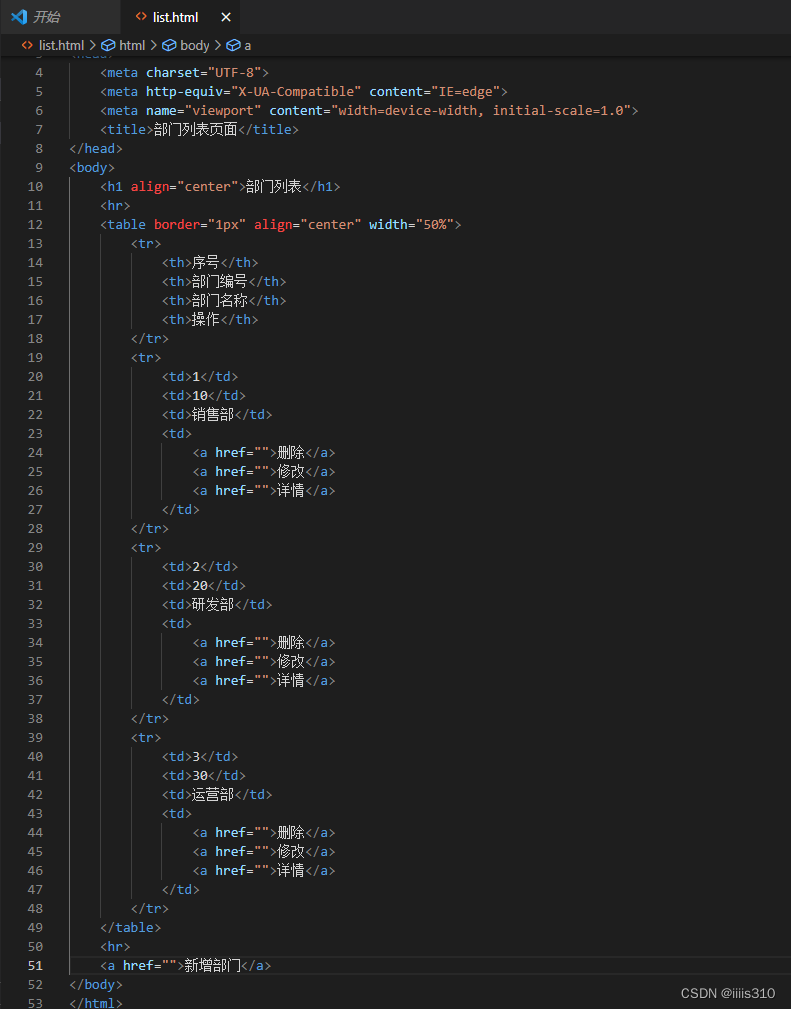Open list.html breadcrumb item
The height and width of the screenshot is (1009, 791).
point(61,46)
